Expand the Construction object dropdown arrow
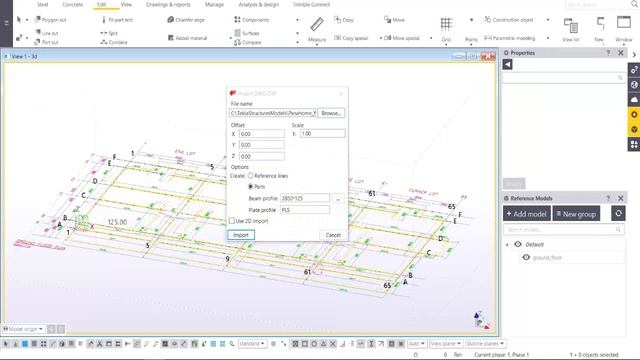 [548, 20]
